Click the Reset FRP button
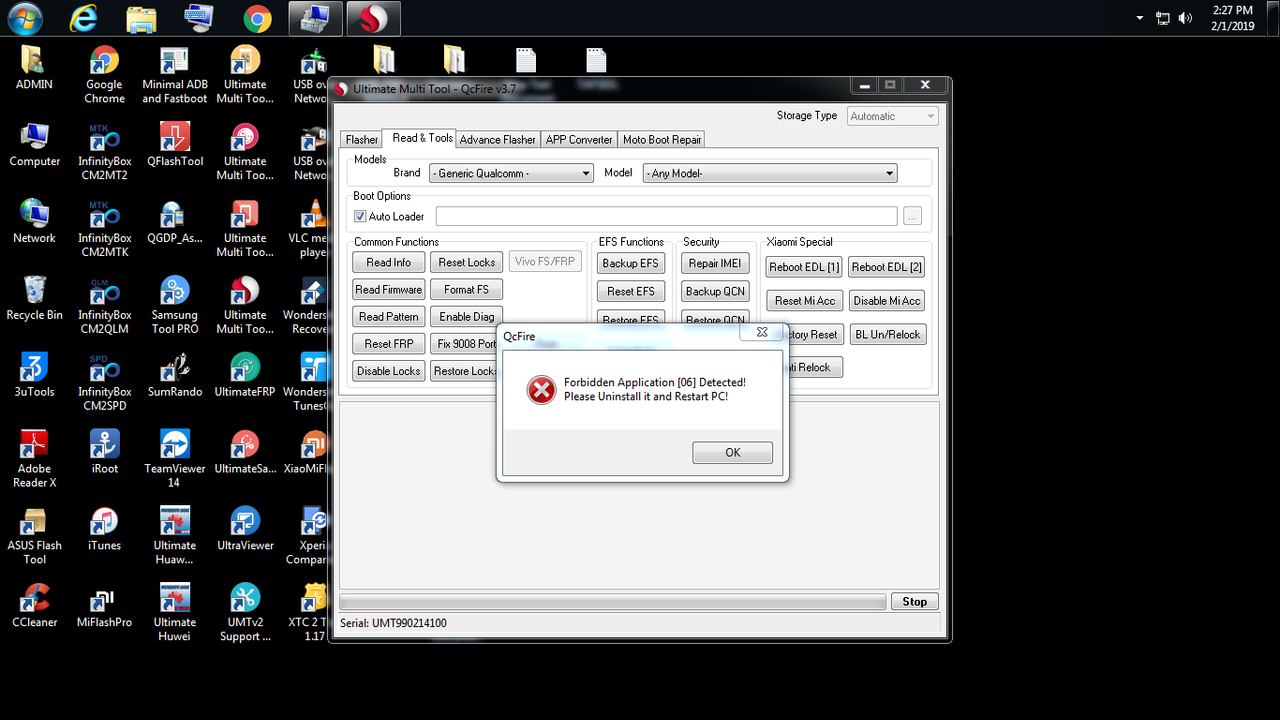Image resolution: width=1280 pixels, height=720 pixels. click(388, 344)
